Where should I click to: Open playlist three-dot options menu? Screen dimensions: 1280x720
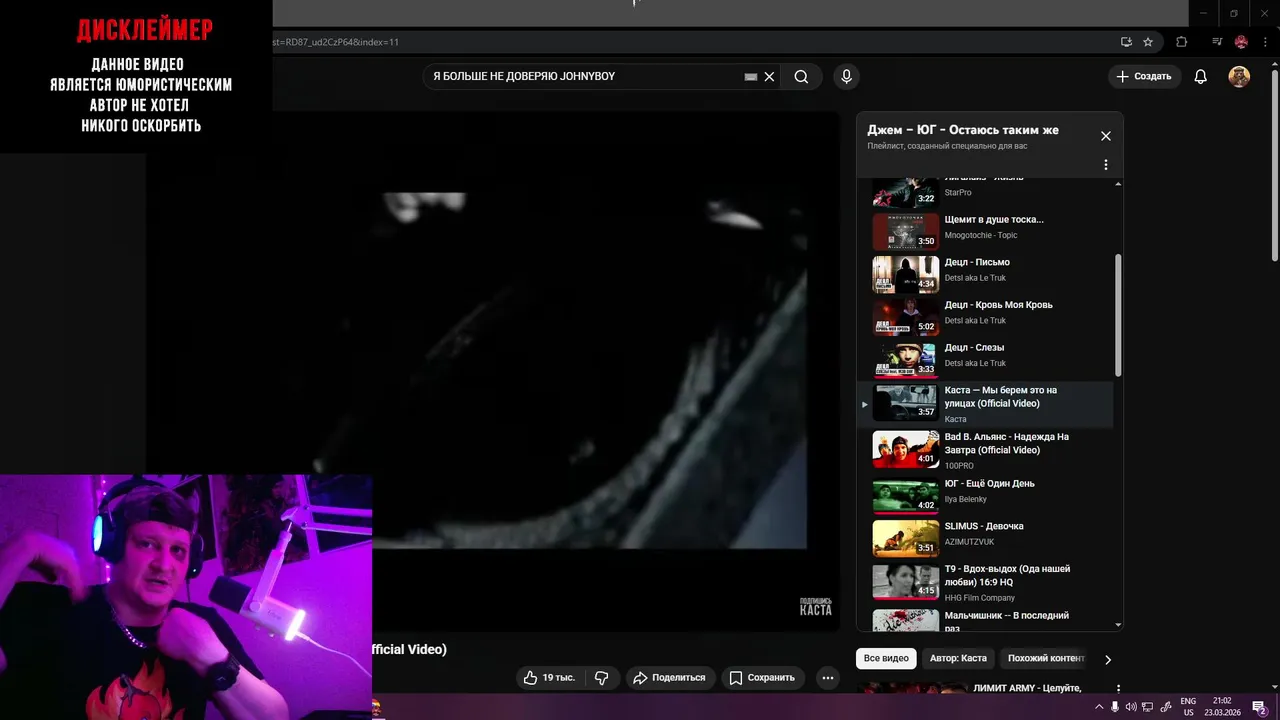click(x=1105, y=165)
